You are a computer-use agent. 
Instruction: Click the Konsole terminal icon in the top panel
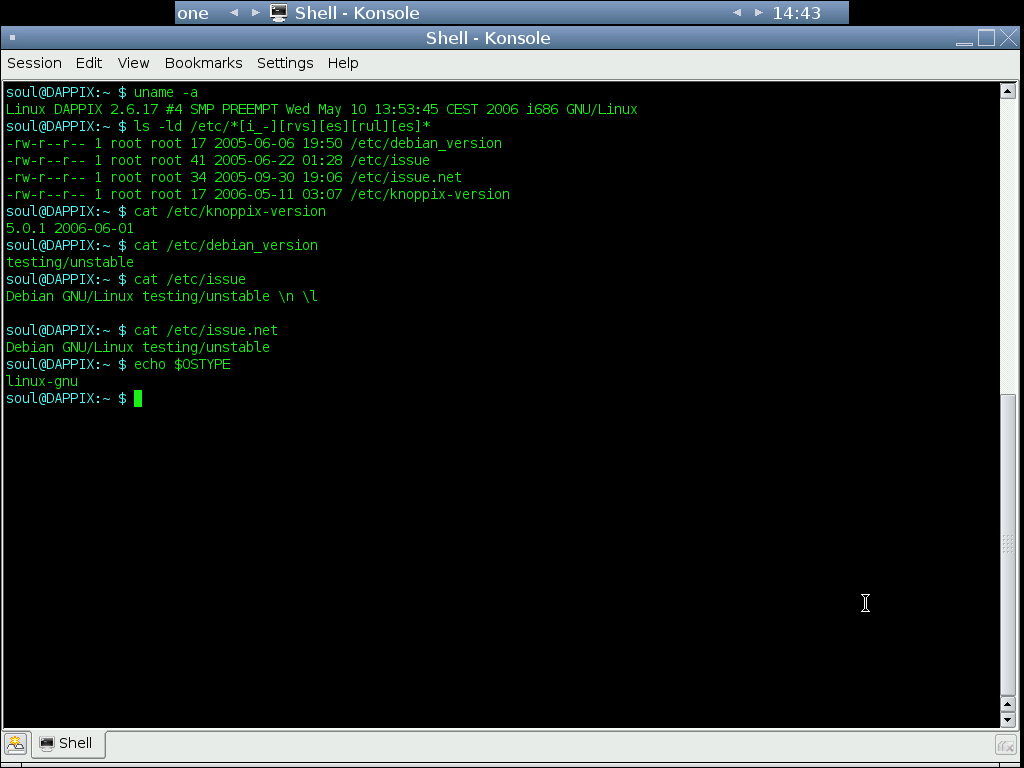tap(279, 12)
